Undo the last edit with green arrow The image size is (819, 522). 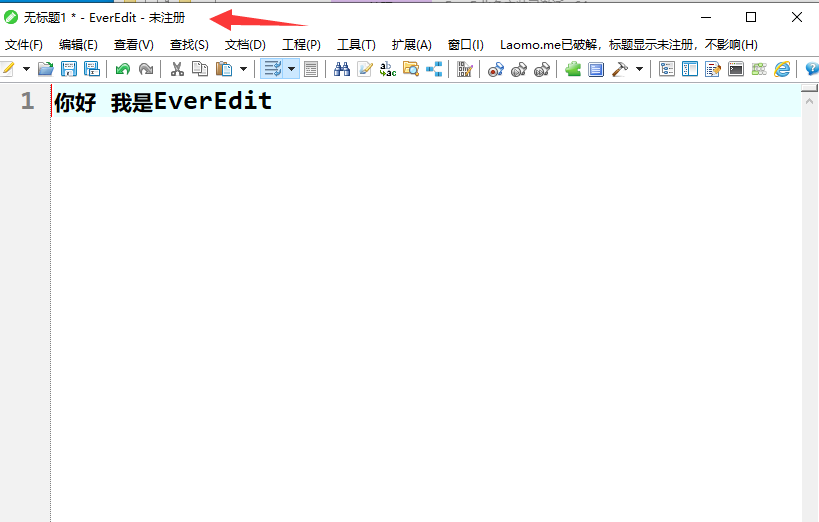point(122,69)
